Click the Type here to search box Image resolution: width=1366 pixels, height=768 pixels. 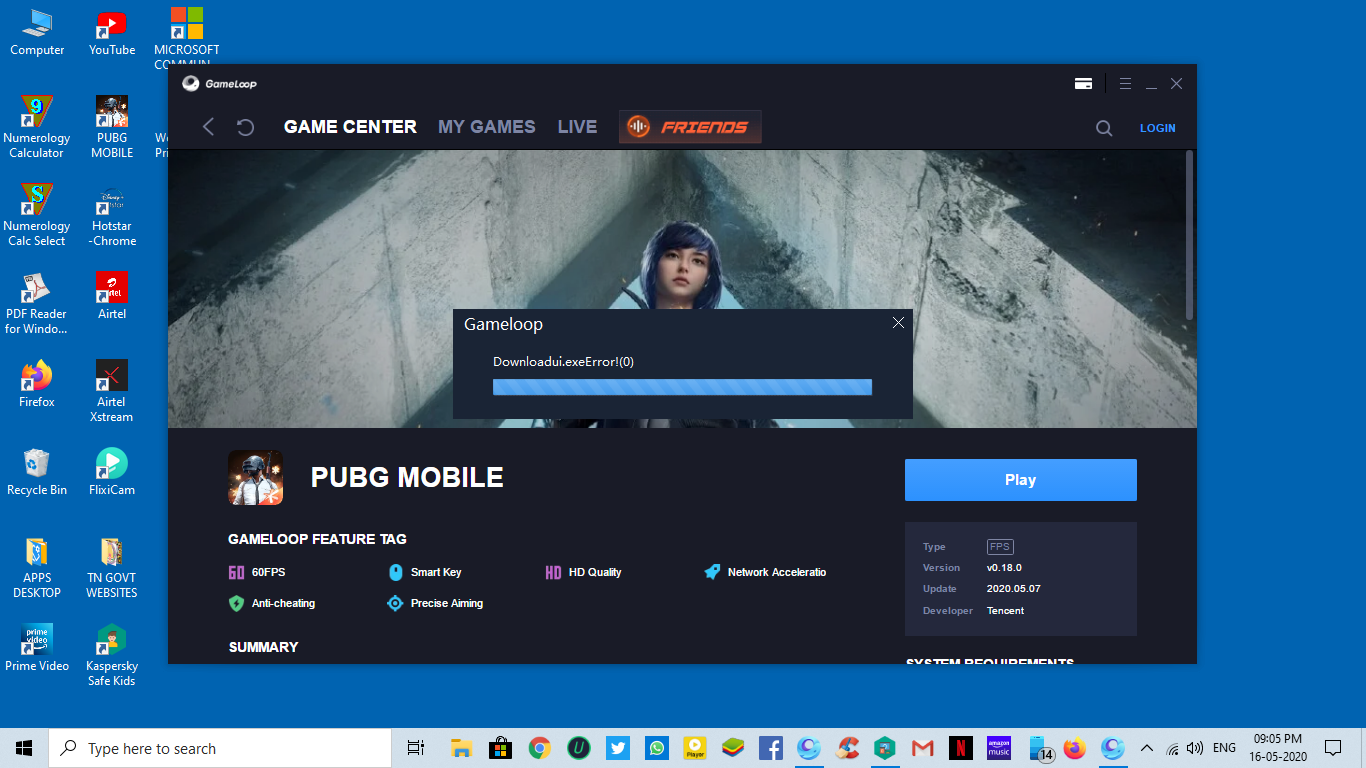(220, 748)
